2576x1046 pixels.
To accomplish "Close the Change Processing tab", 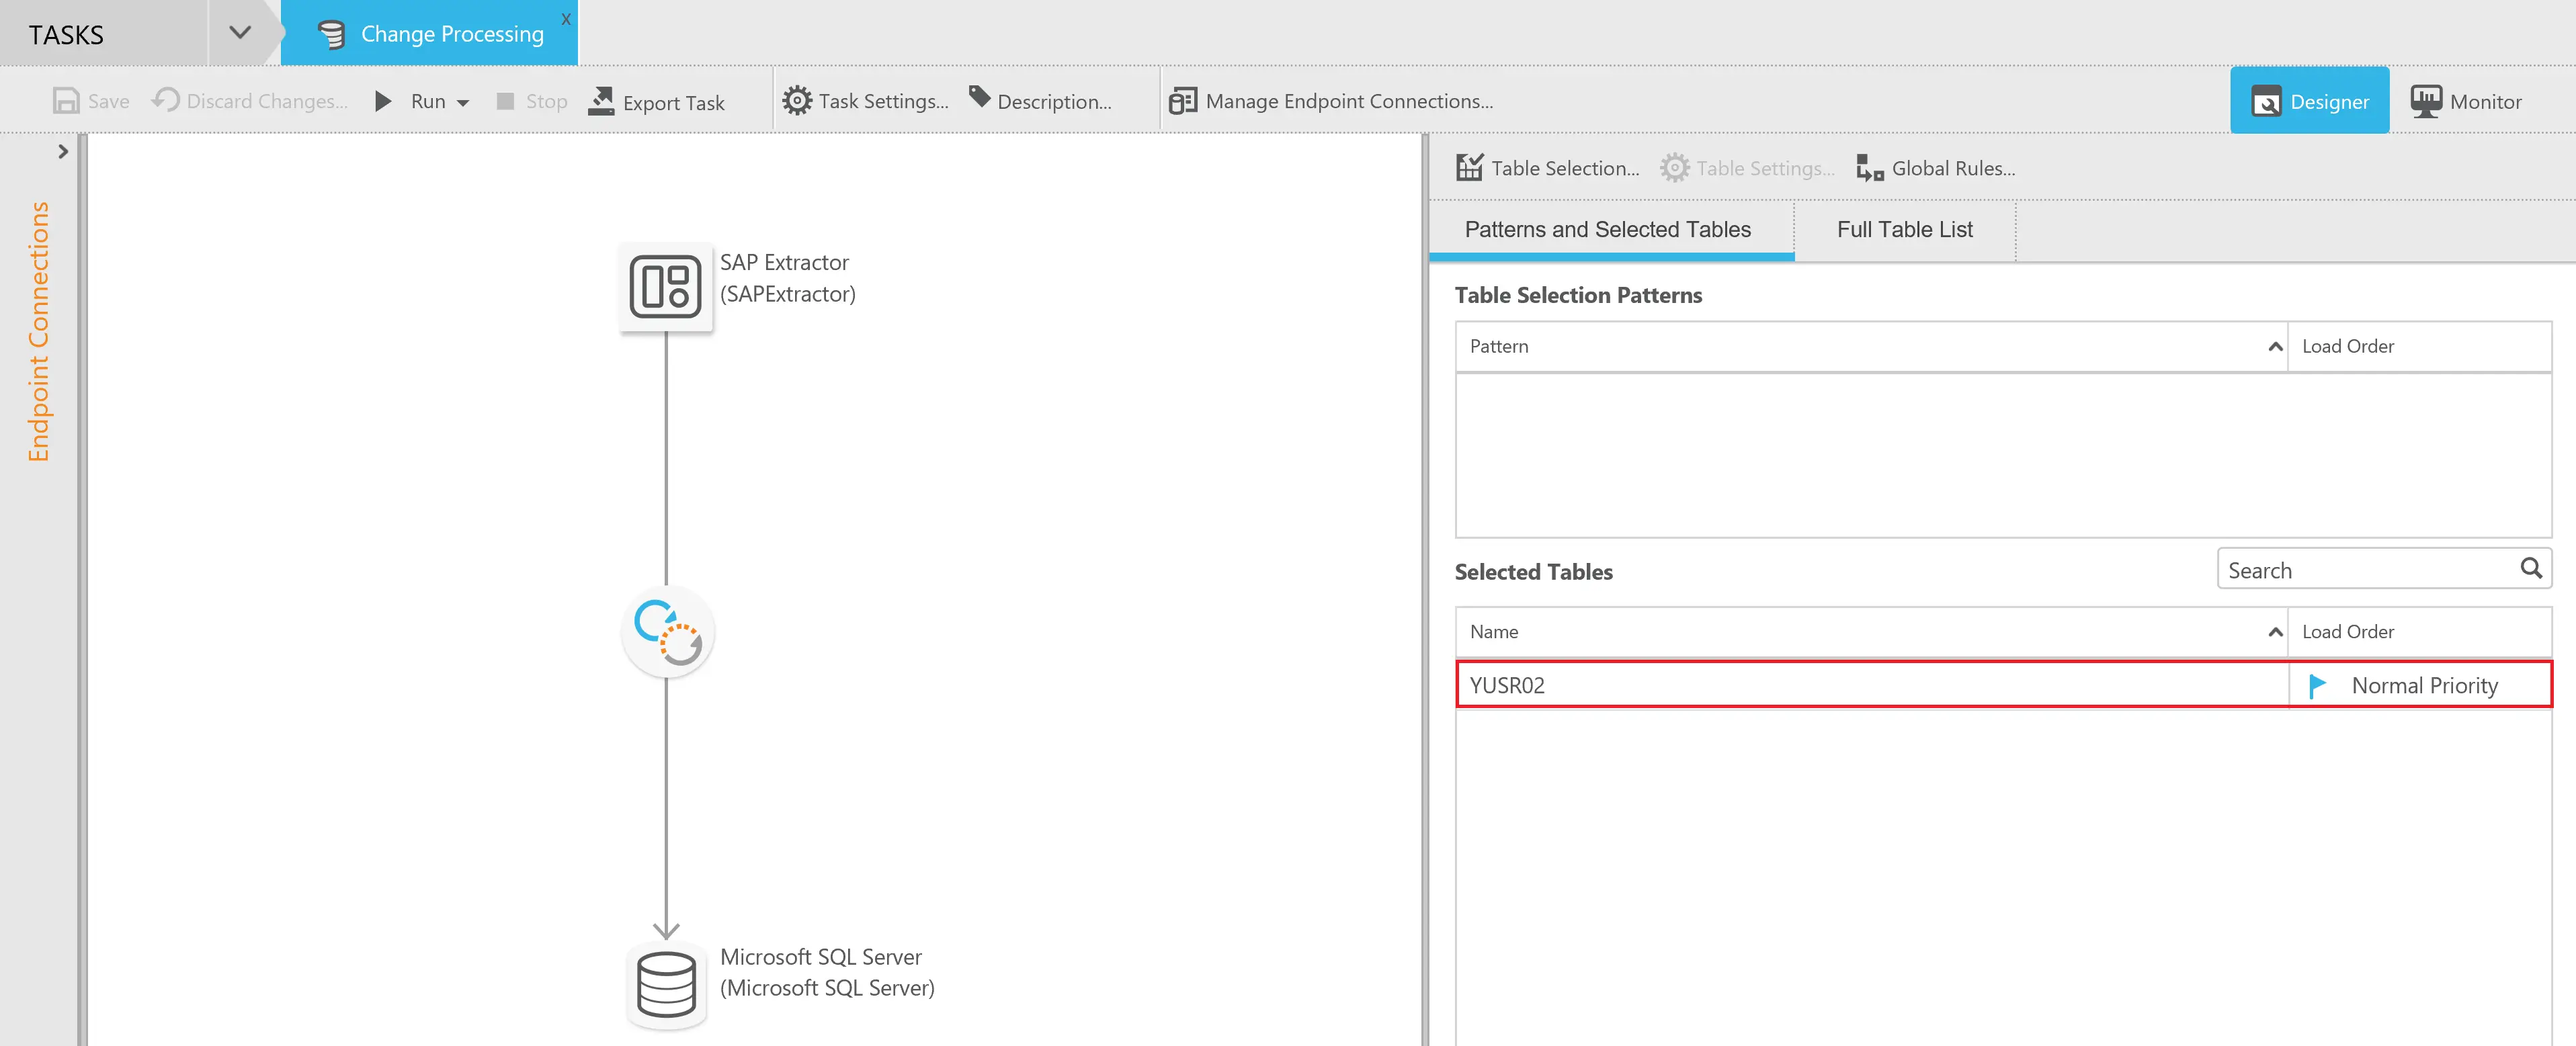I will point(566,19).
